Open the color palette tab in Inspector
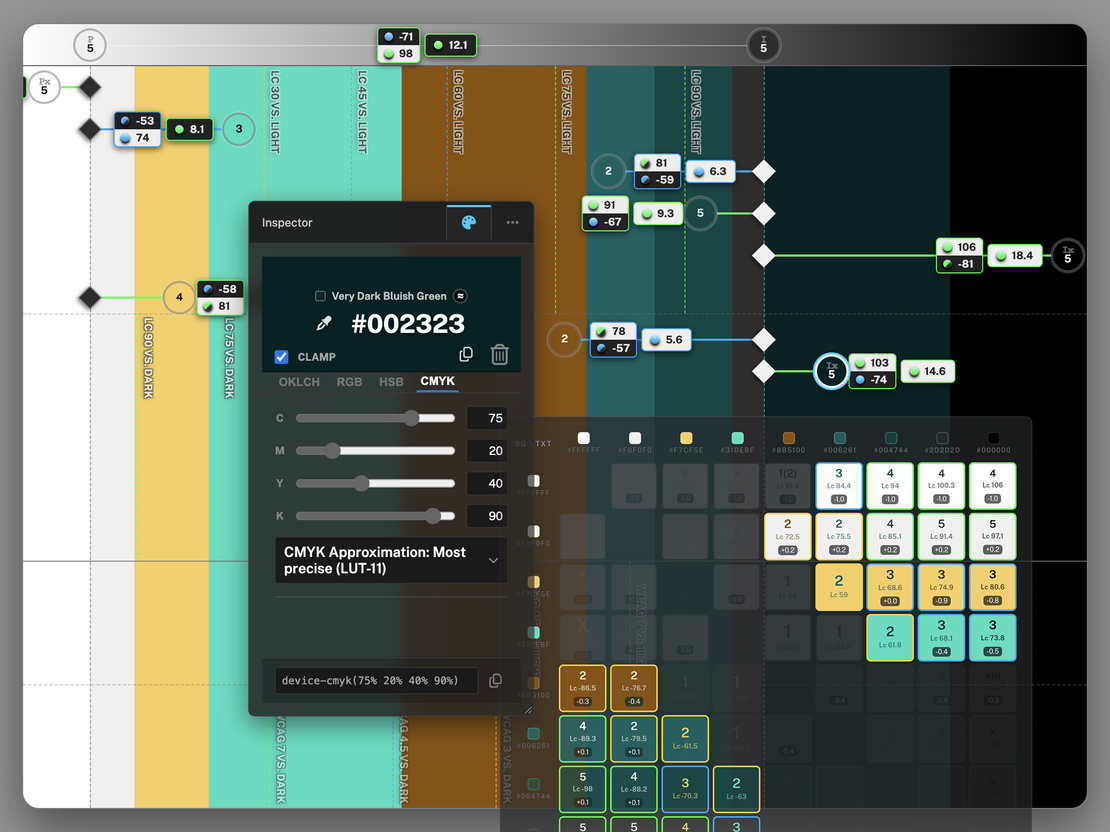Image resolution: width=1110 pixels, height=832 pixels. pyautogui.click(x=469, y=223)
